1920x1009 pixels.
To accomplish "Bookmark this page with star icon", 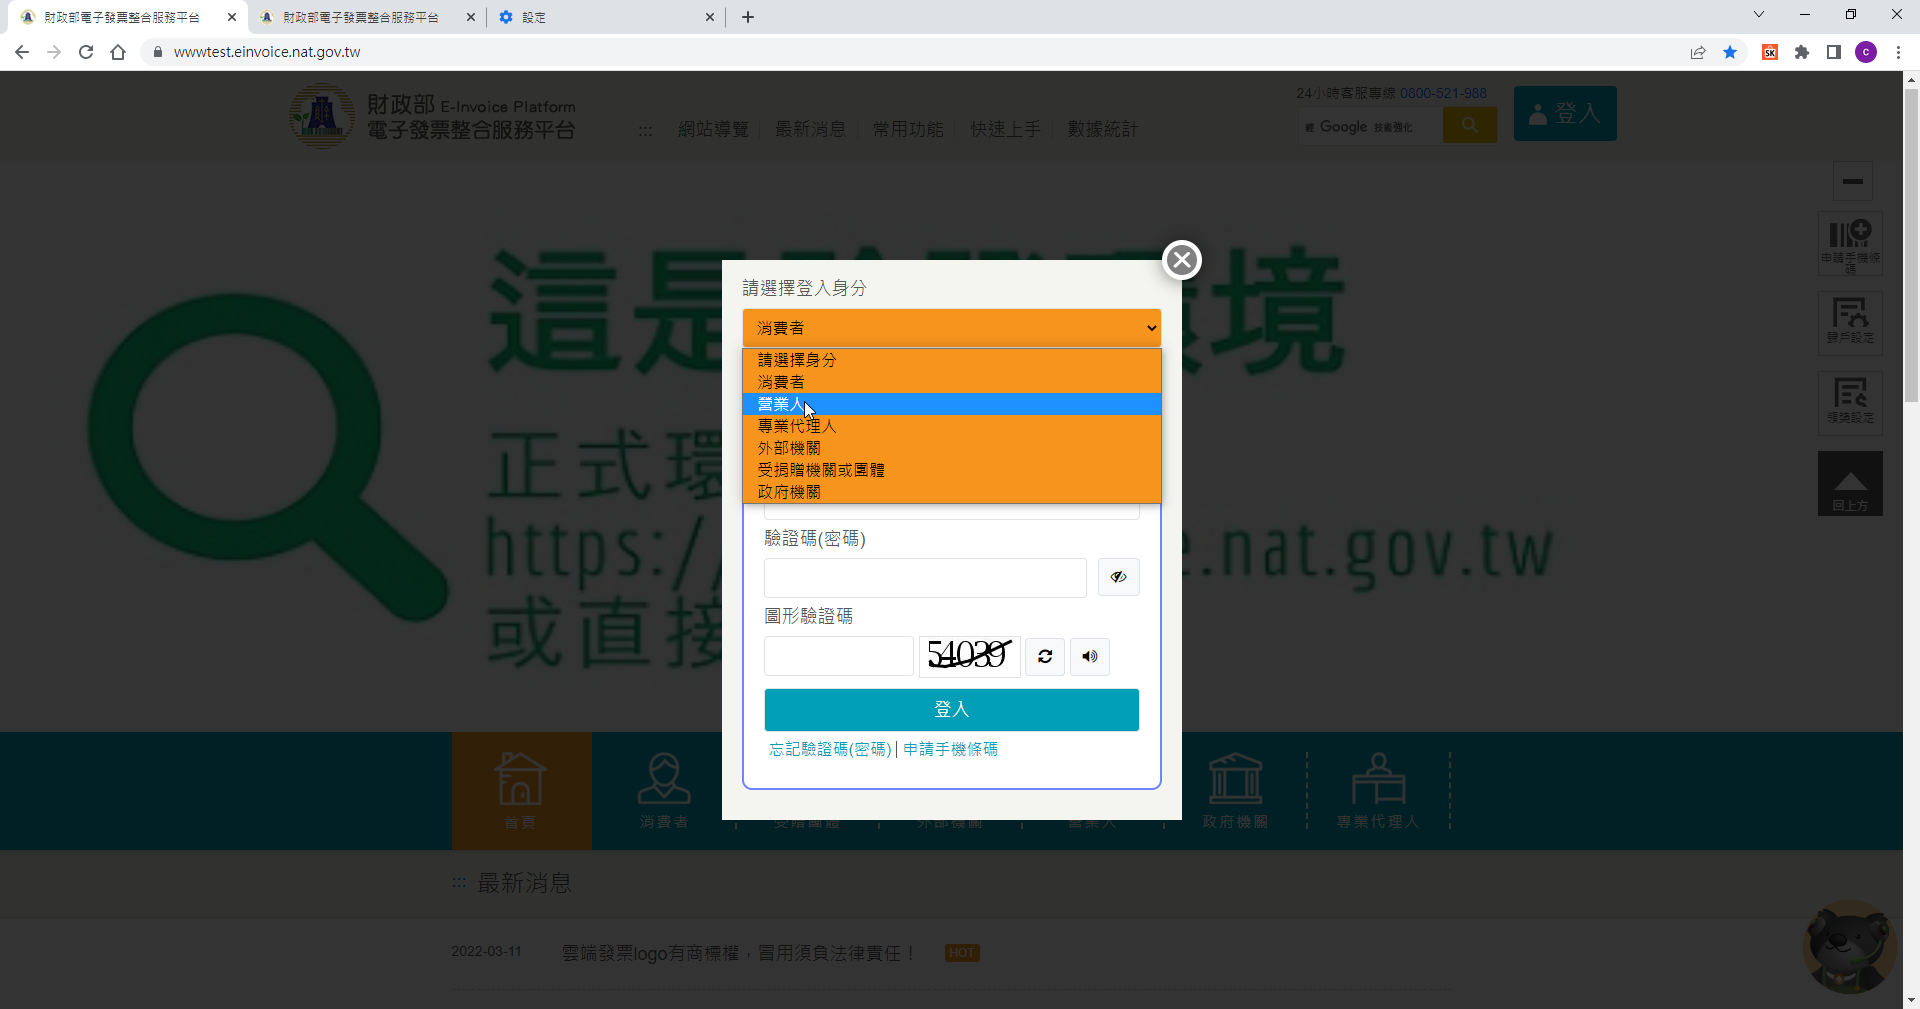I will [x=1730, y=52].
